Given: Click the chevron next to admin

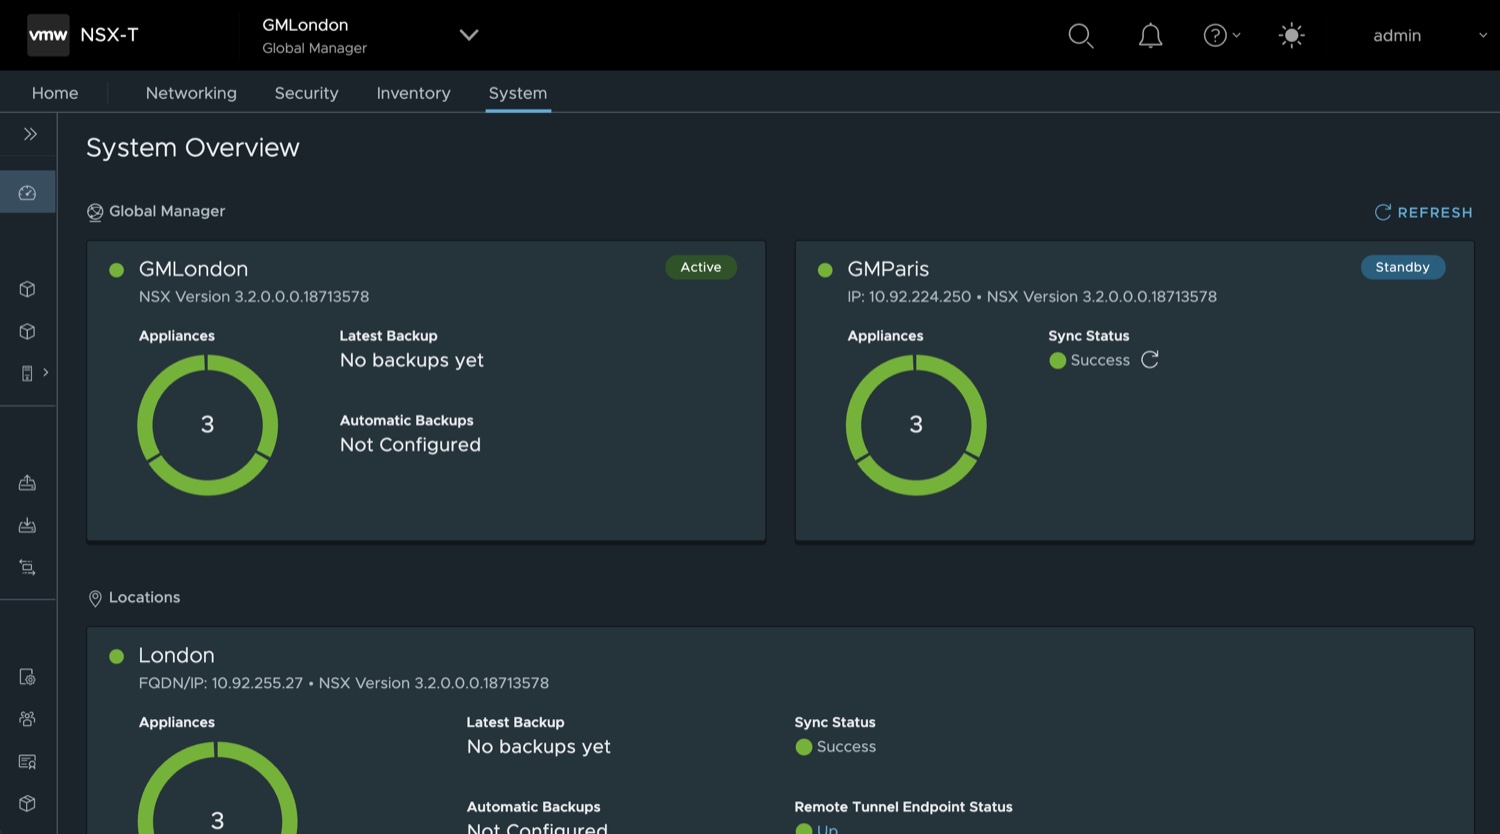Looking at the screenshot, I should (x=1483, y=36).
